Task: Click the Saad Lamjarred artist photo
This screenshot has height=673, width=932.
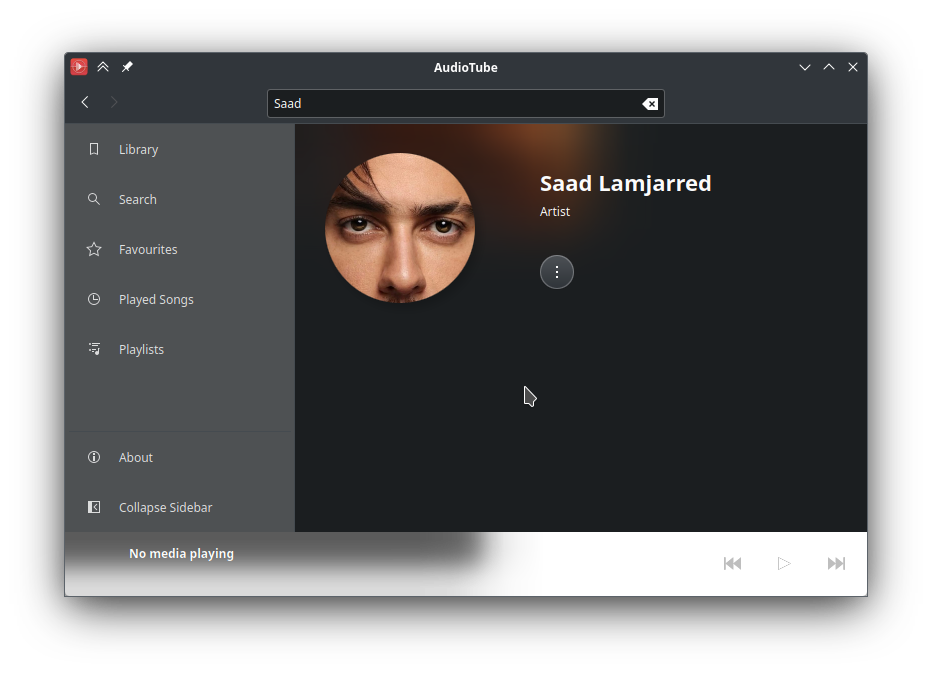Action: [x=400, y=228]
